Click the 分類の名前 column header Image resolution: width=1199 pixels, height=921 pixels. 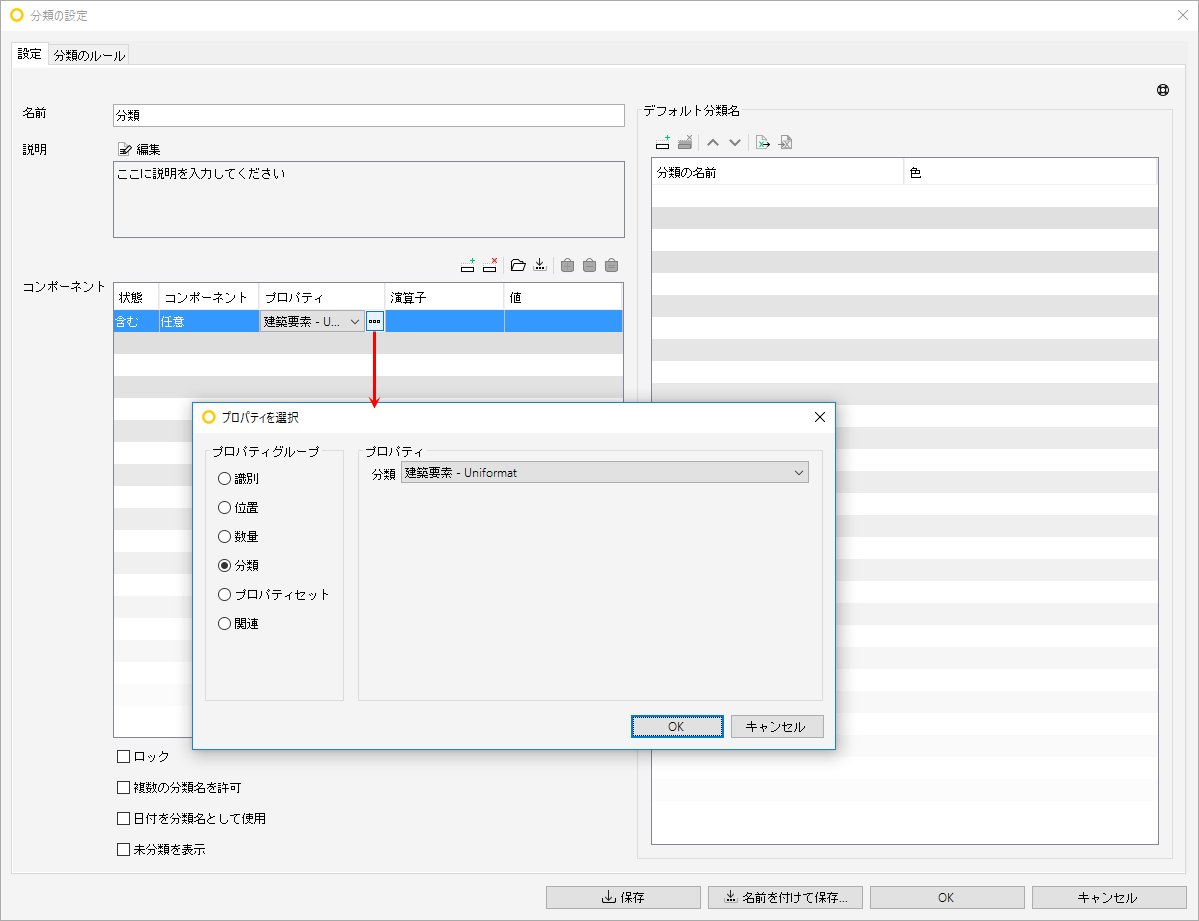pyautogui.click(x=778, y=172)
